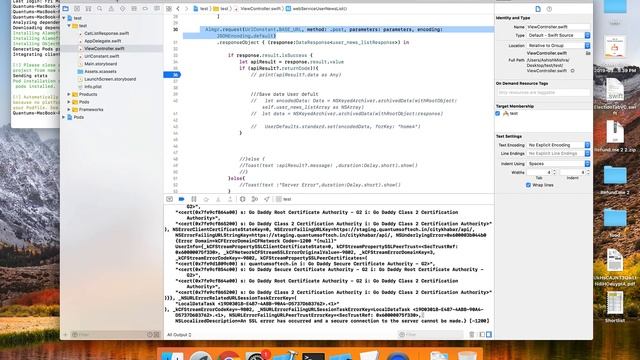Click the Step Into debug button
This screenshot has height=360, width=640.
[x=218, y=199]
